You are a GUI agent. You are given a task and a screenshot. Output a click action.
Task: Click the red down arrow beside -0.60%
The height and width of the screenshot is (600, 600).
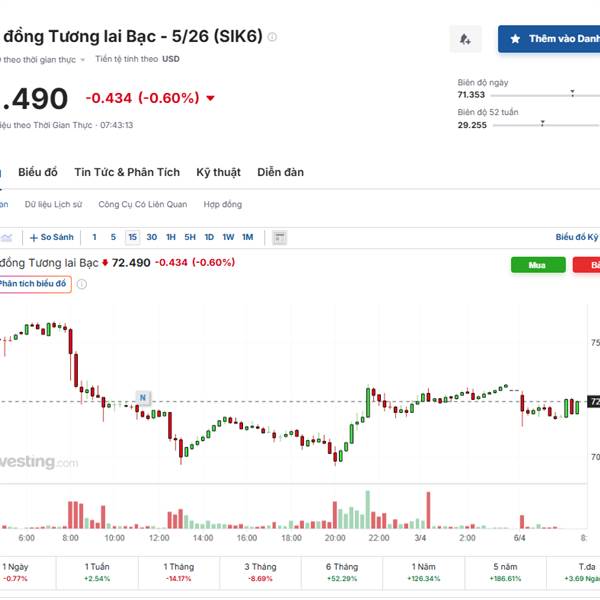click(210, 98)
